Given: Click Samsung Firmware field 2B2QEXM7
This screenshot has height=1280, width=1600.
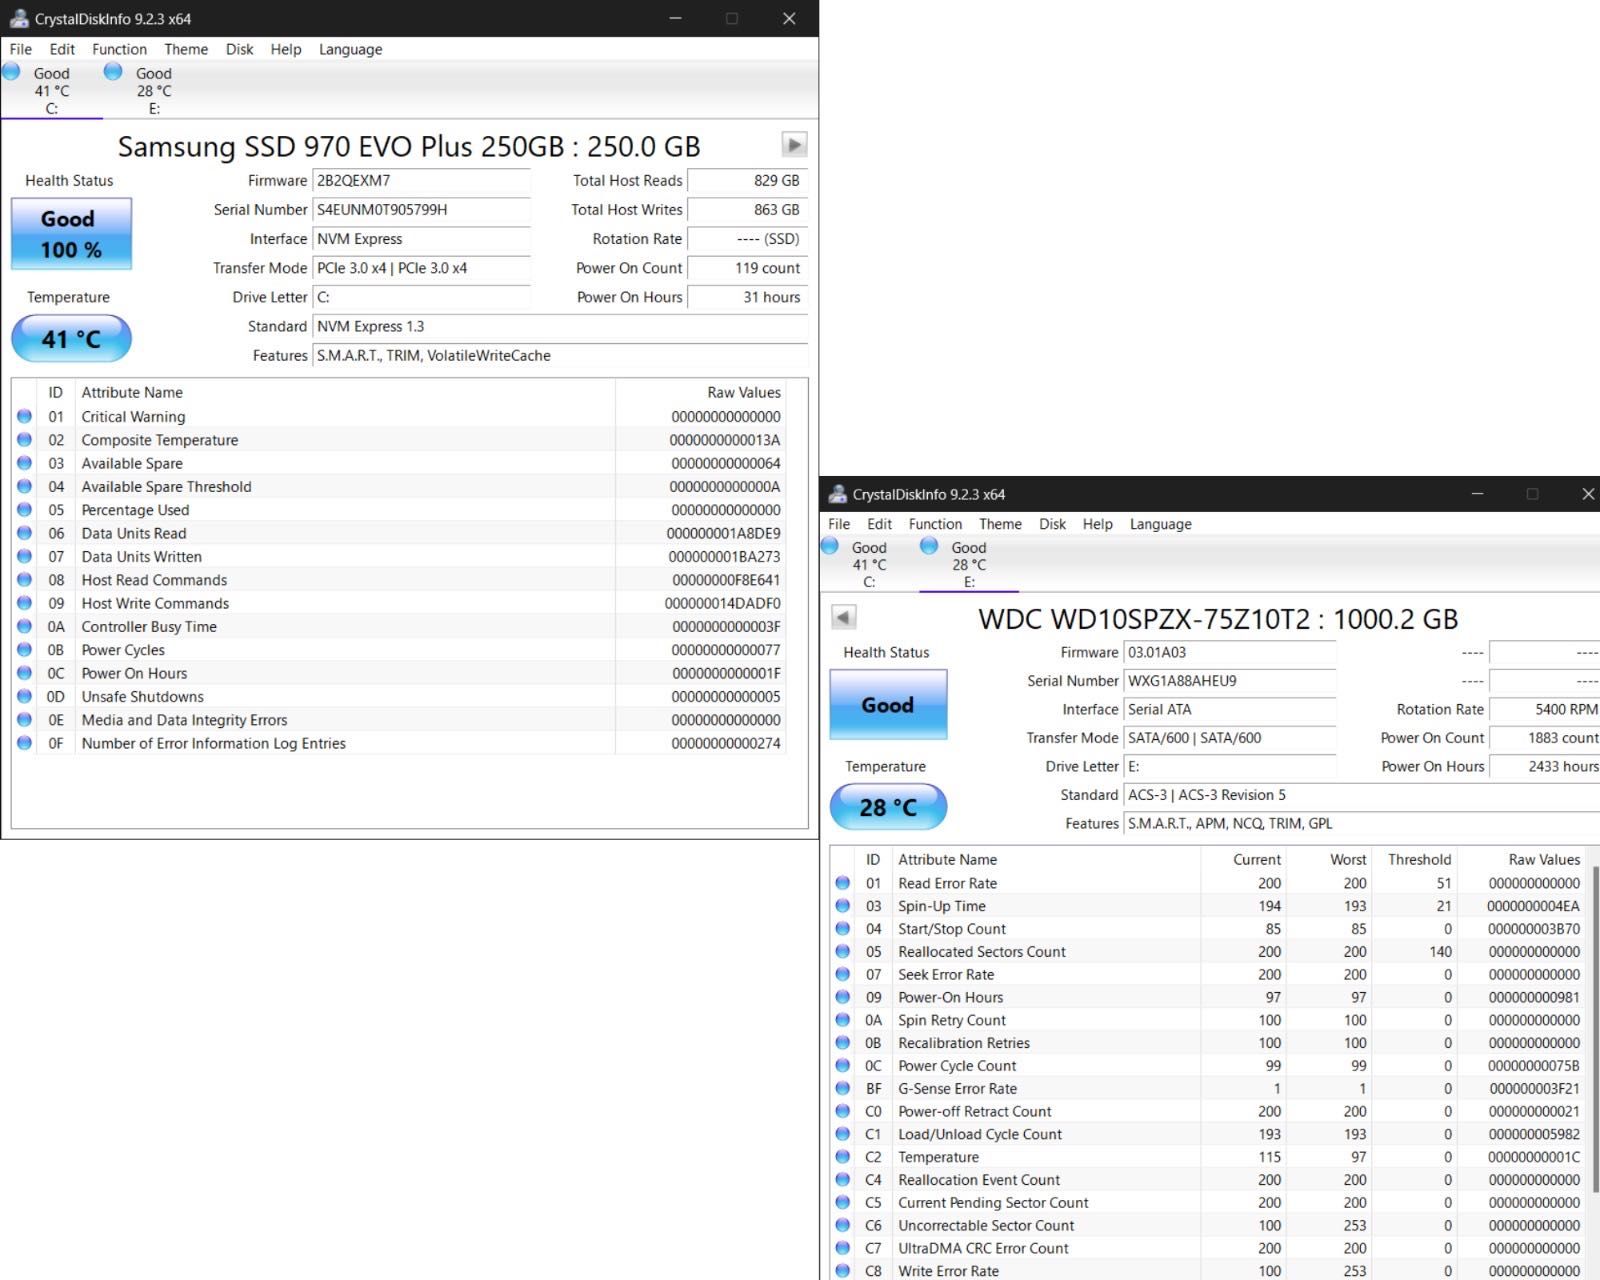Looking at the screenshot, I should [421, 181].
